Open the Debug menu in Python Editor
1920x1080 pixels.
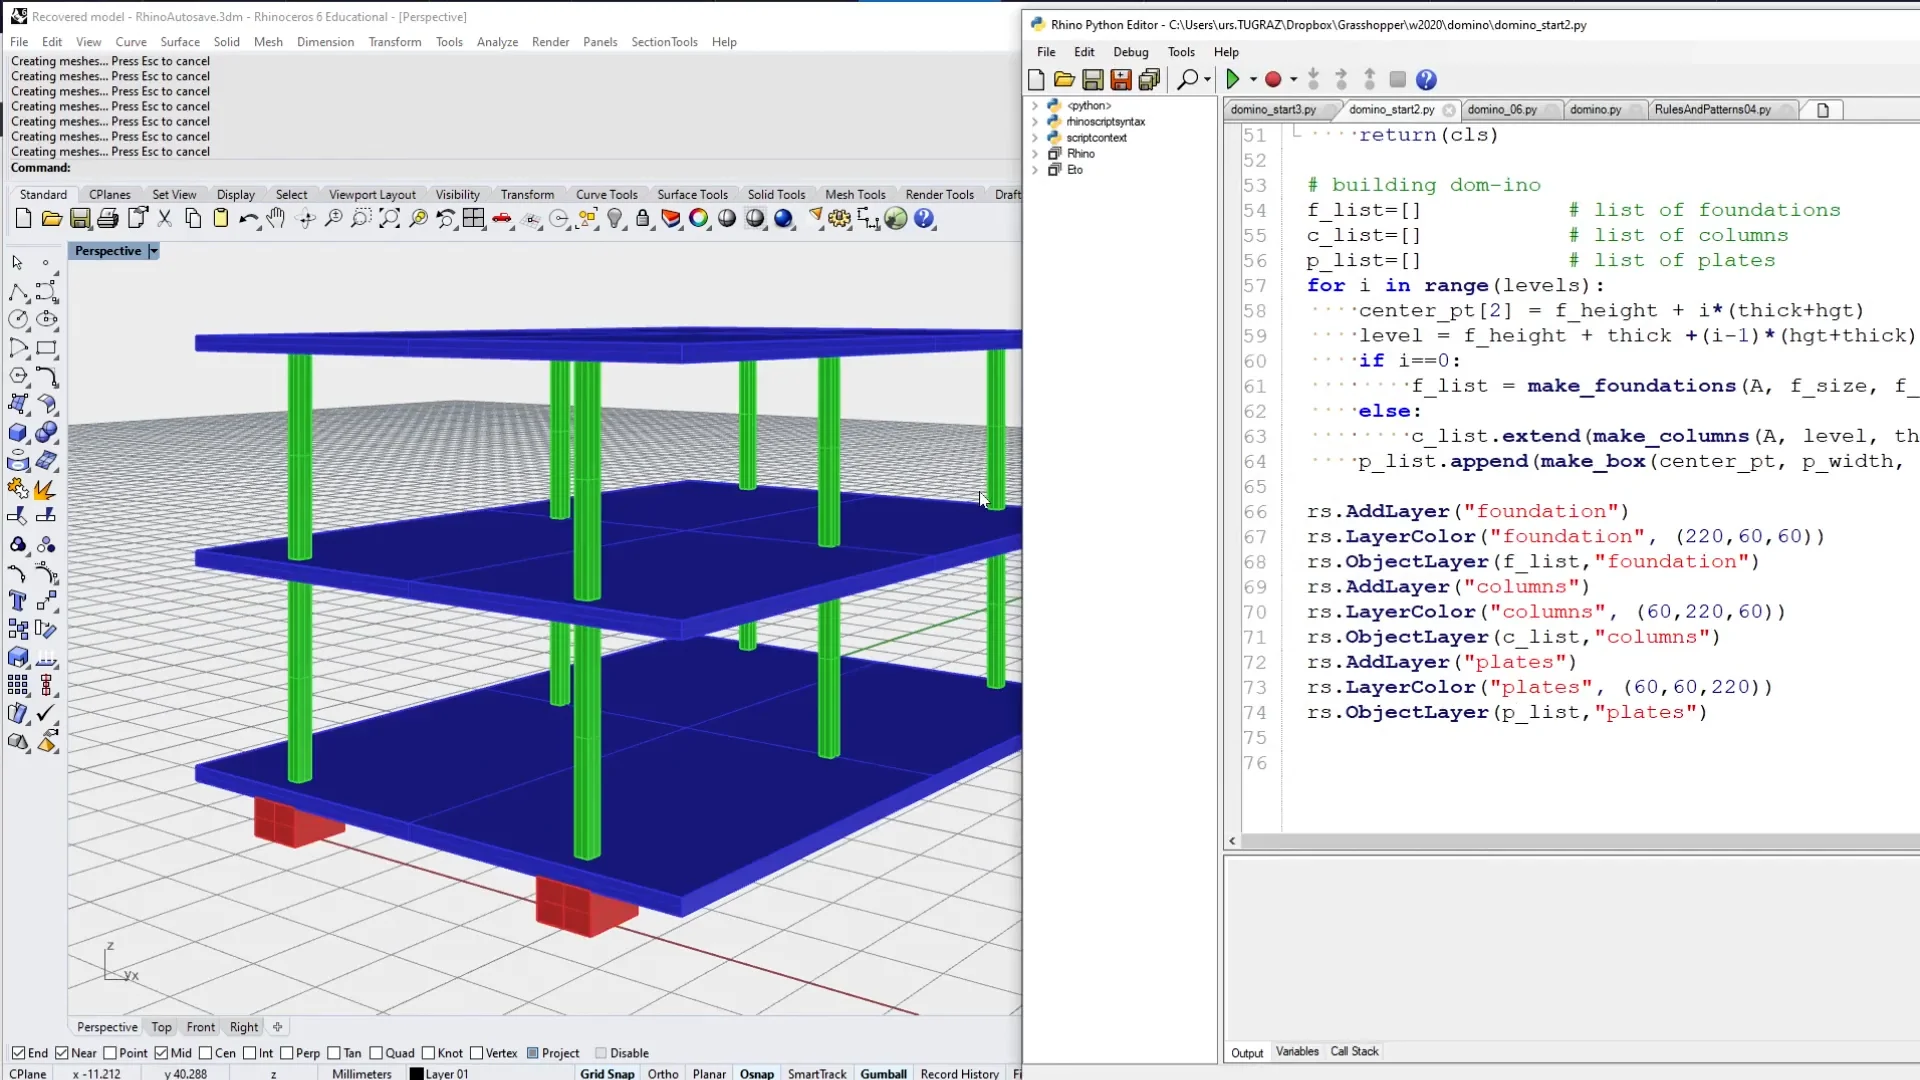coord(1131,52)
